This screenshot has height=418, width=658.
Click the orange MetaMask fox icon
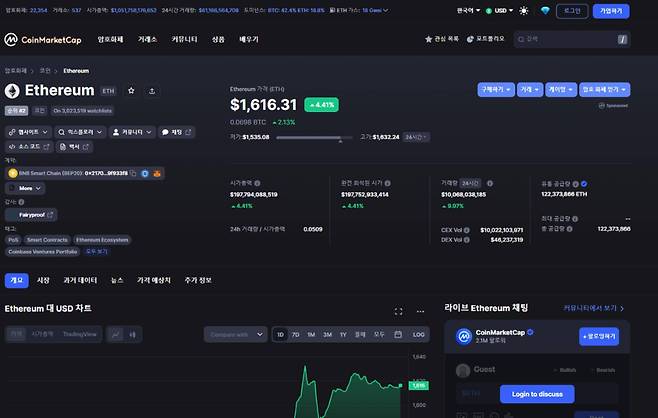(x=157, y=173)
